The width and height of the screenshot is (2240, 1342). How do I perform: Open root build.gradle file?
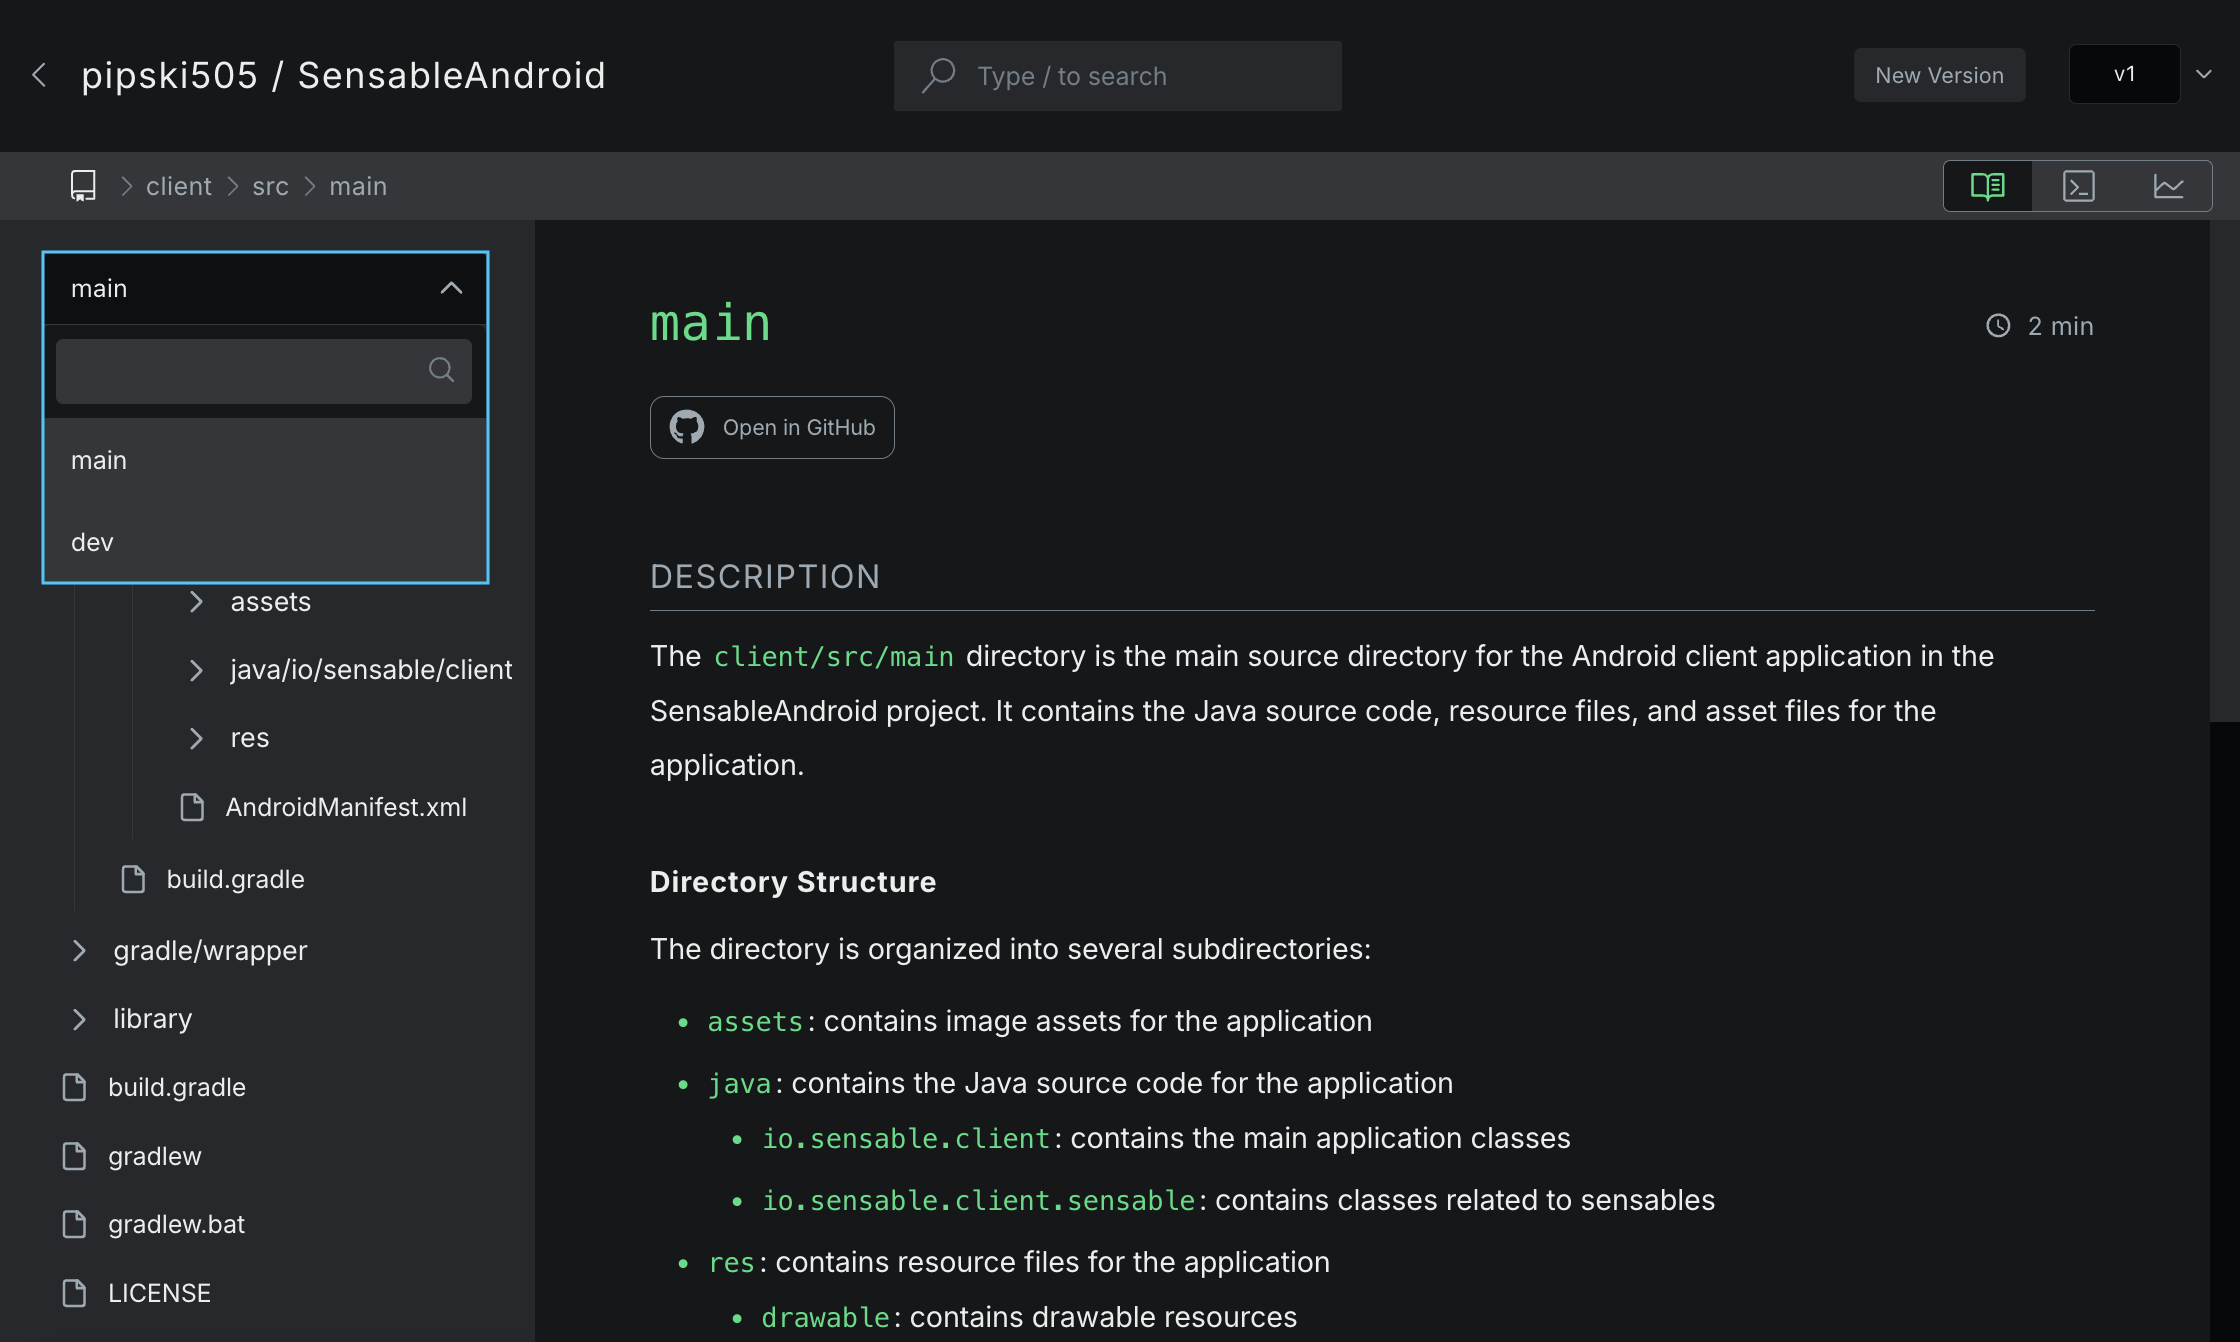click(x=177, y=1087)
